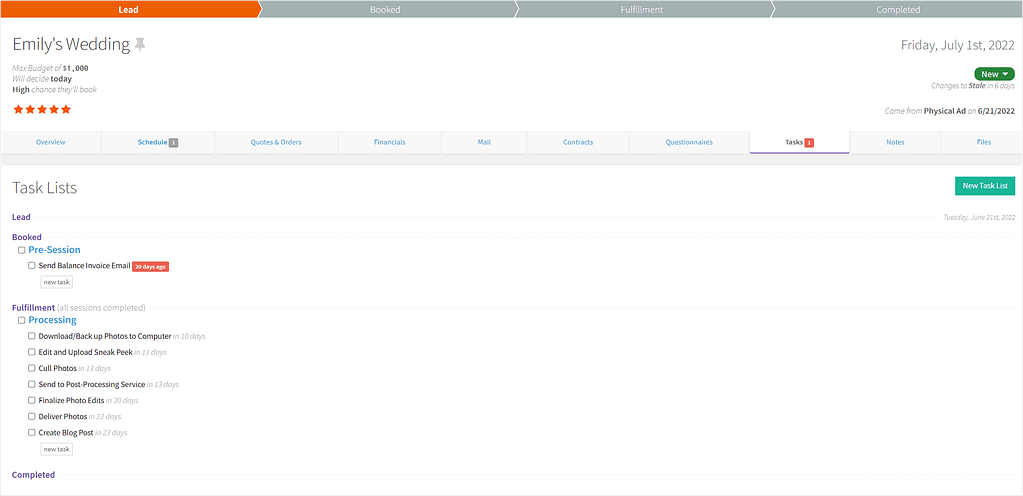The height and width of the screenshot is (496, 1023).
Task: Open the Processing task list link
Action: tap(52, 320)
